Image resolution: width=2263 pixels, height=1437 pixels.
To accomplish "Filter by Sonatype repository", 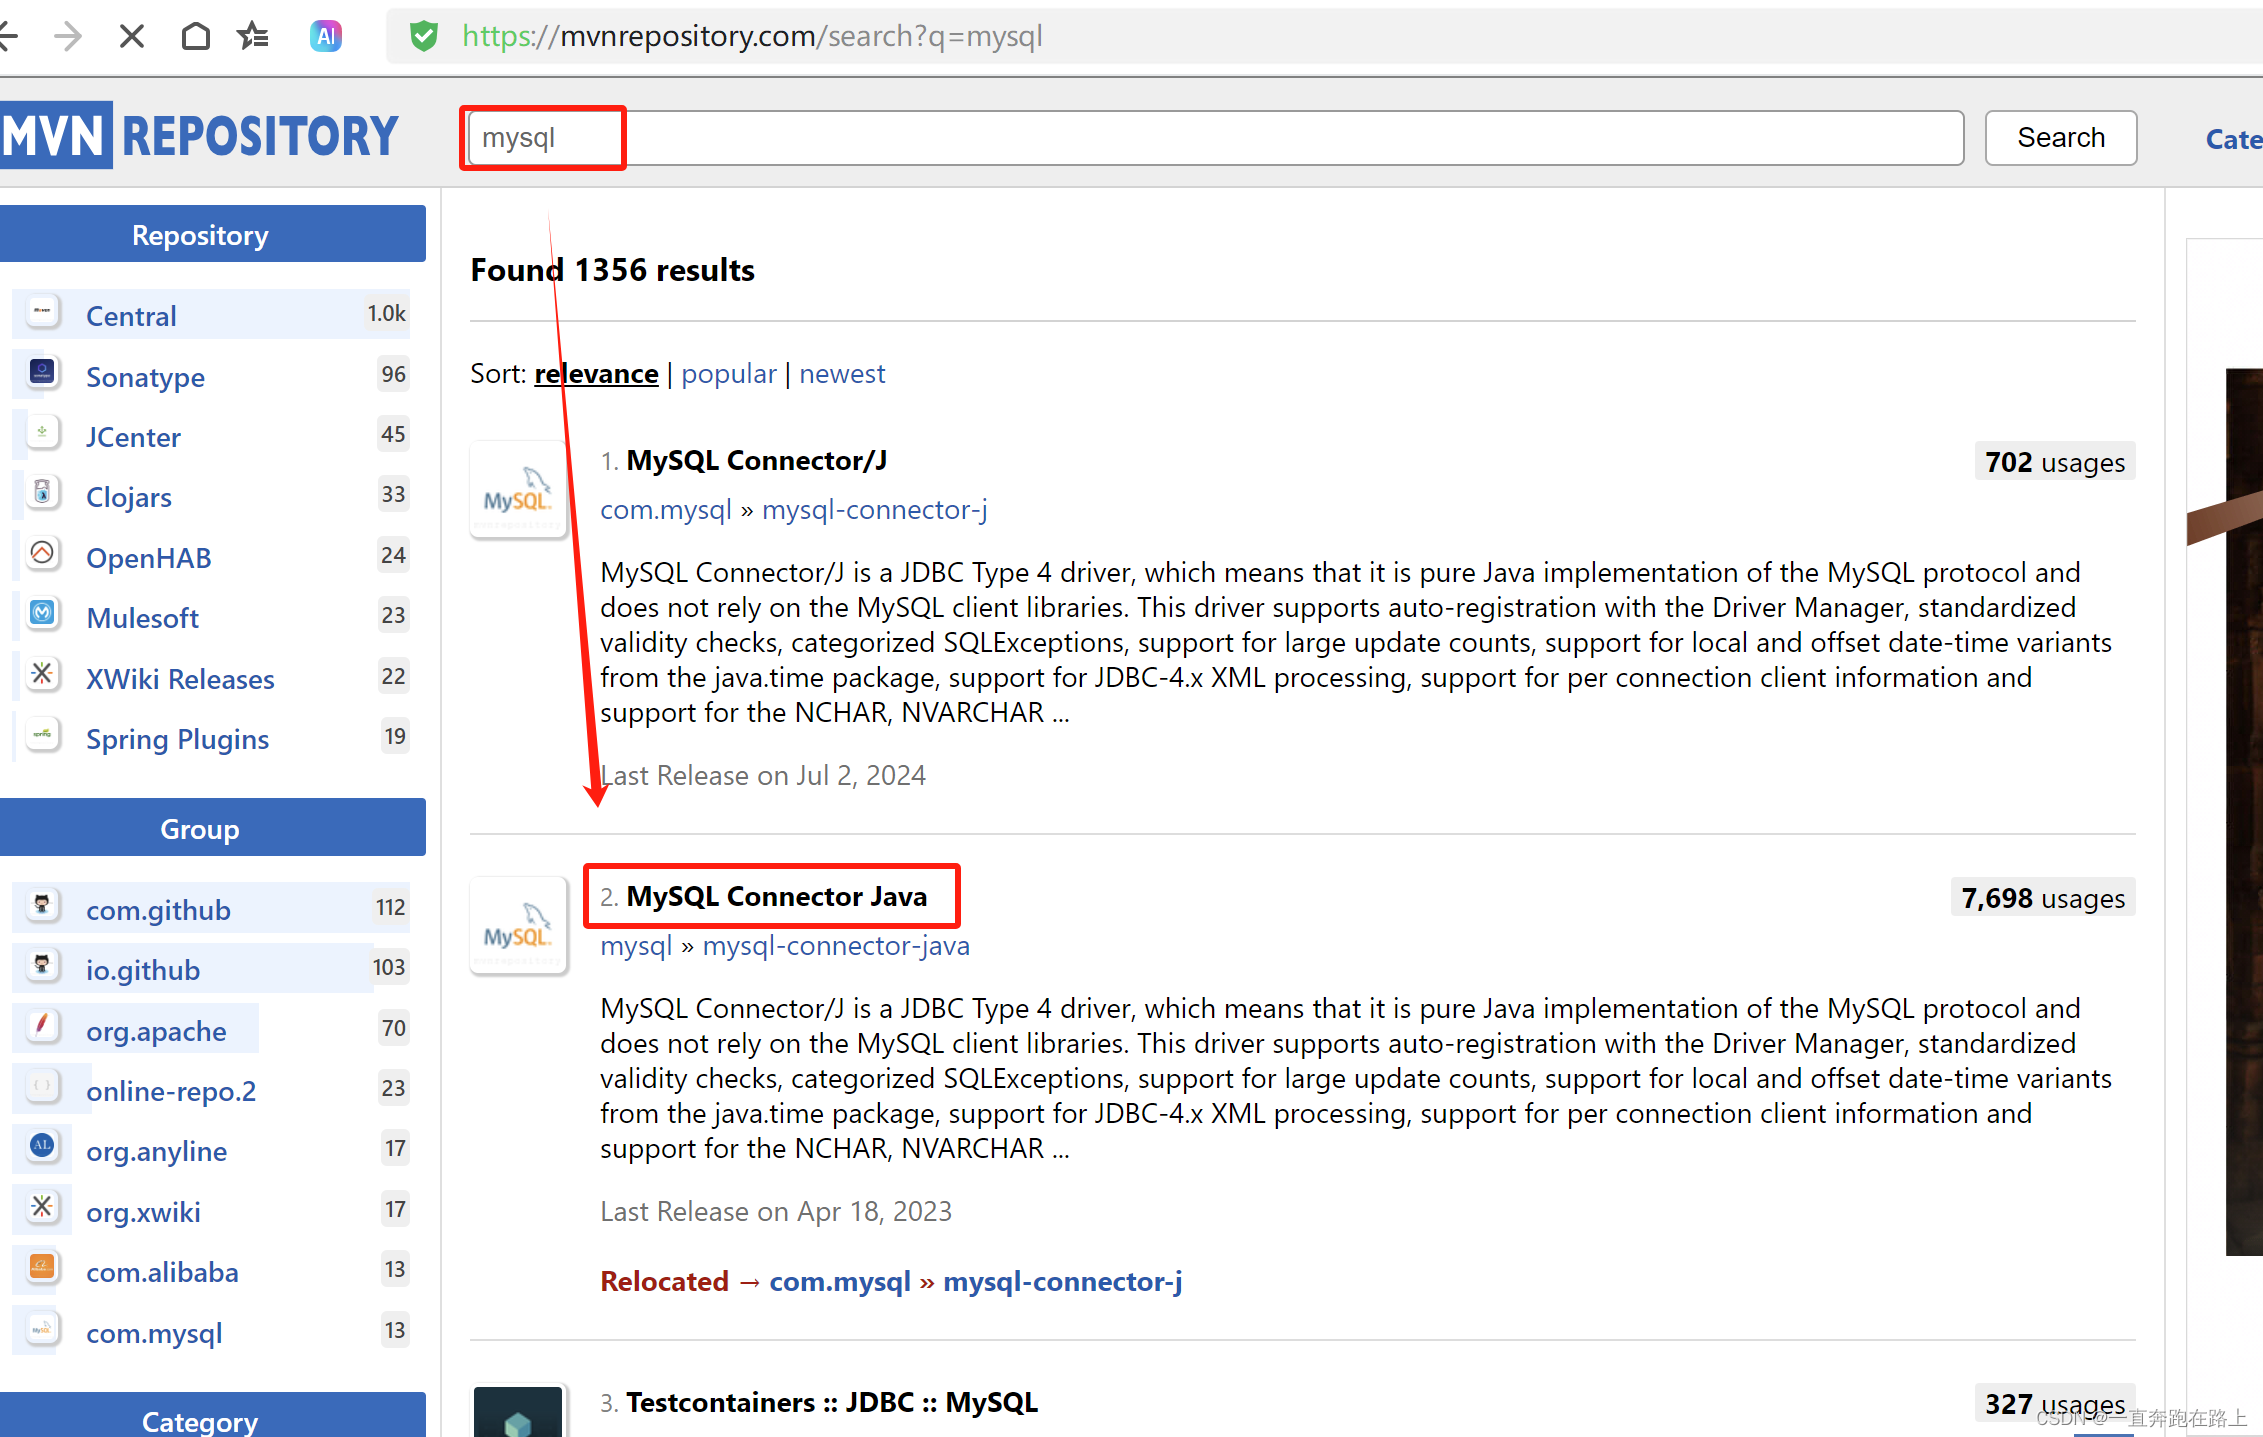I will (x=145, y=377).
